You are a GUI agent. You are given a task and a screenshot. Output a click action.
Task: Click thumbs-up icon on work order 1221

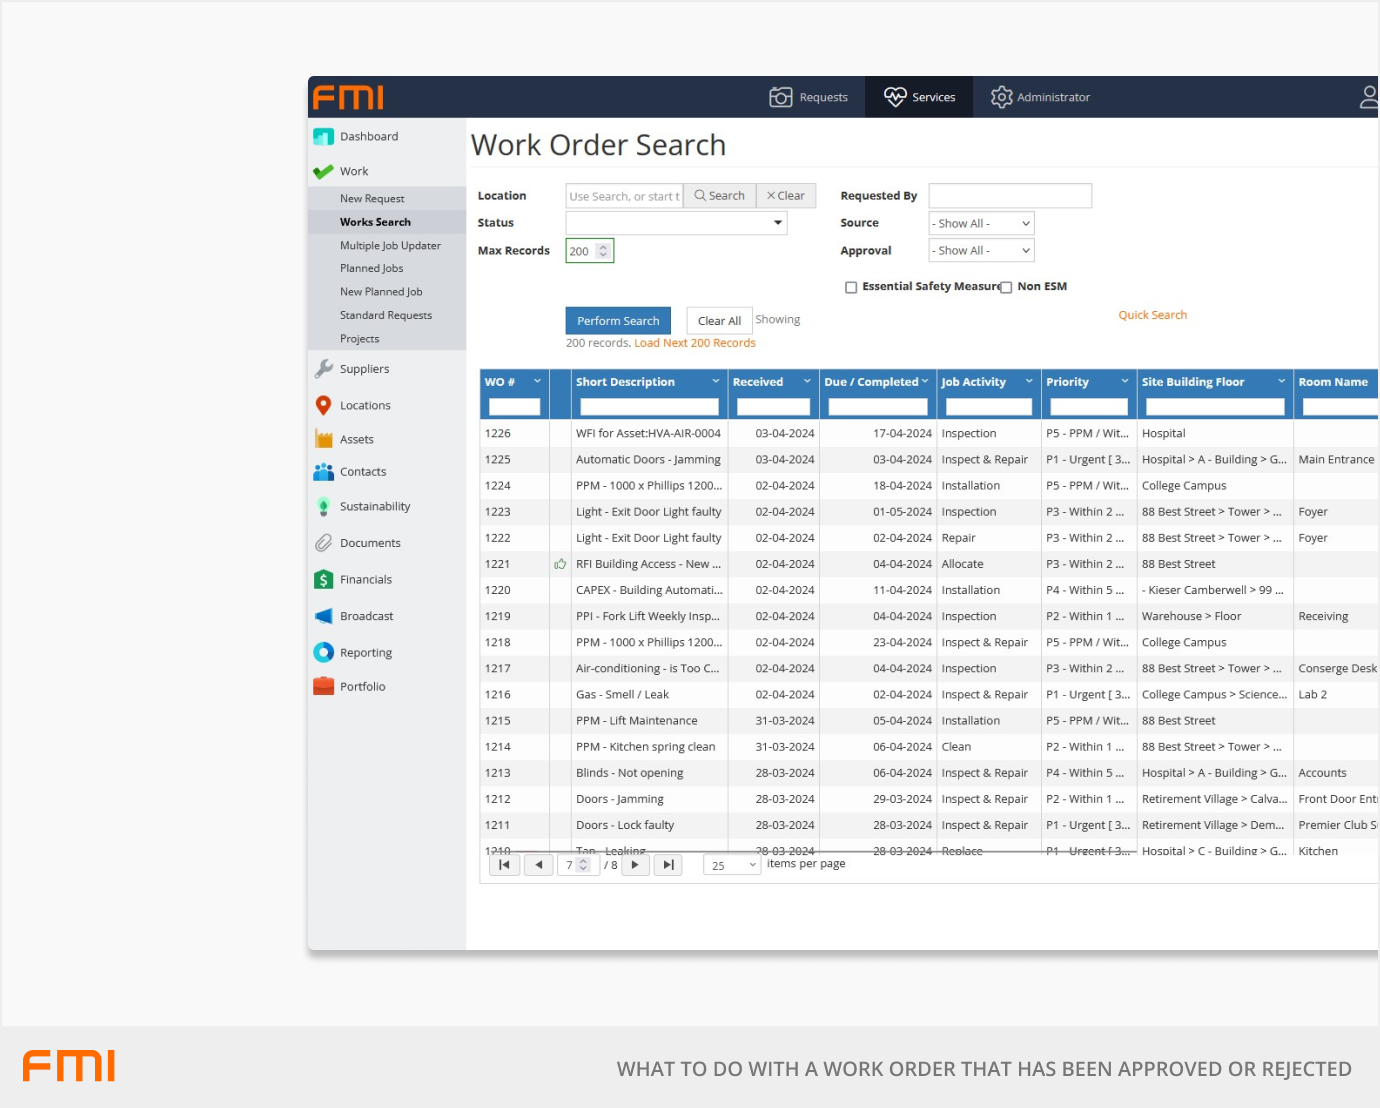click(x=560, y=564)
